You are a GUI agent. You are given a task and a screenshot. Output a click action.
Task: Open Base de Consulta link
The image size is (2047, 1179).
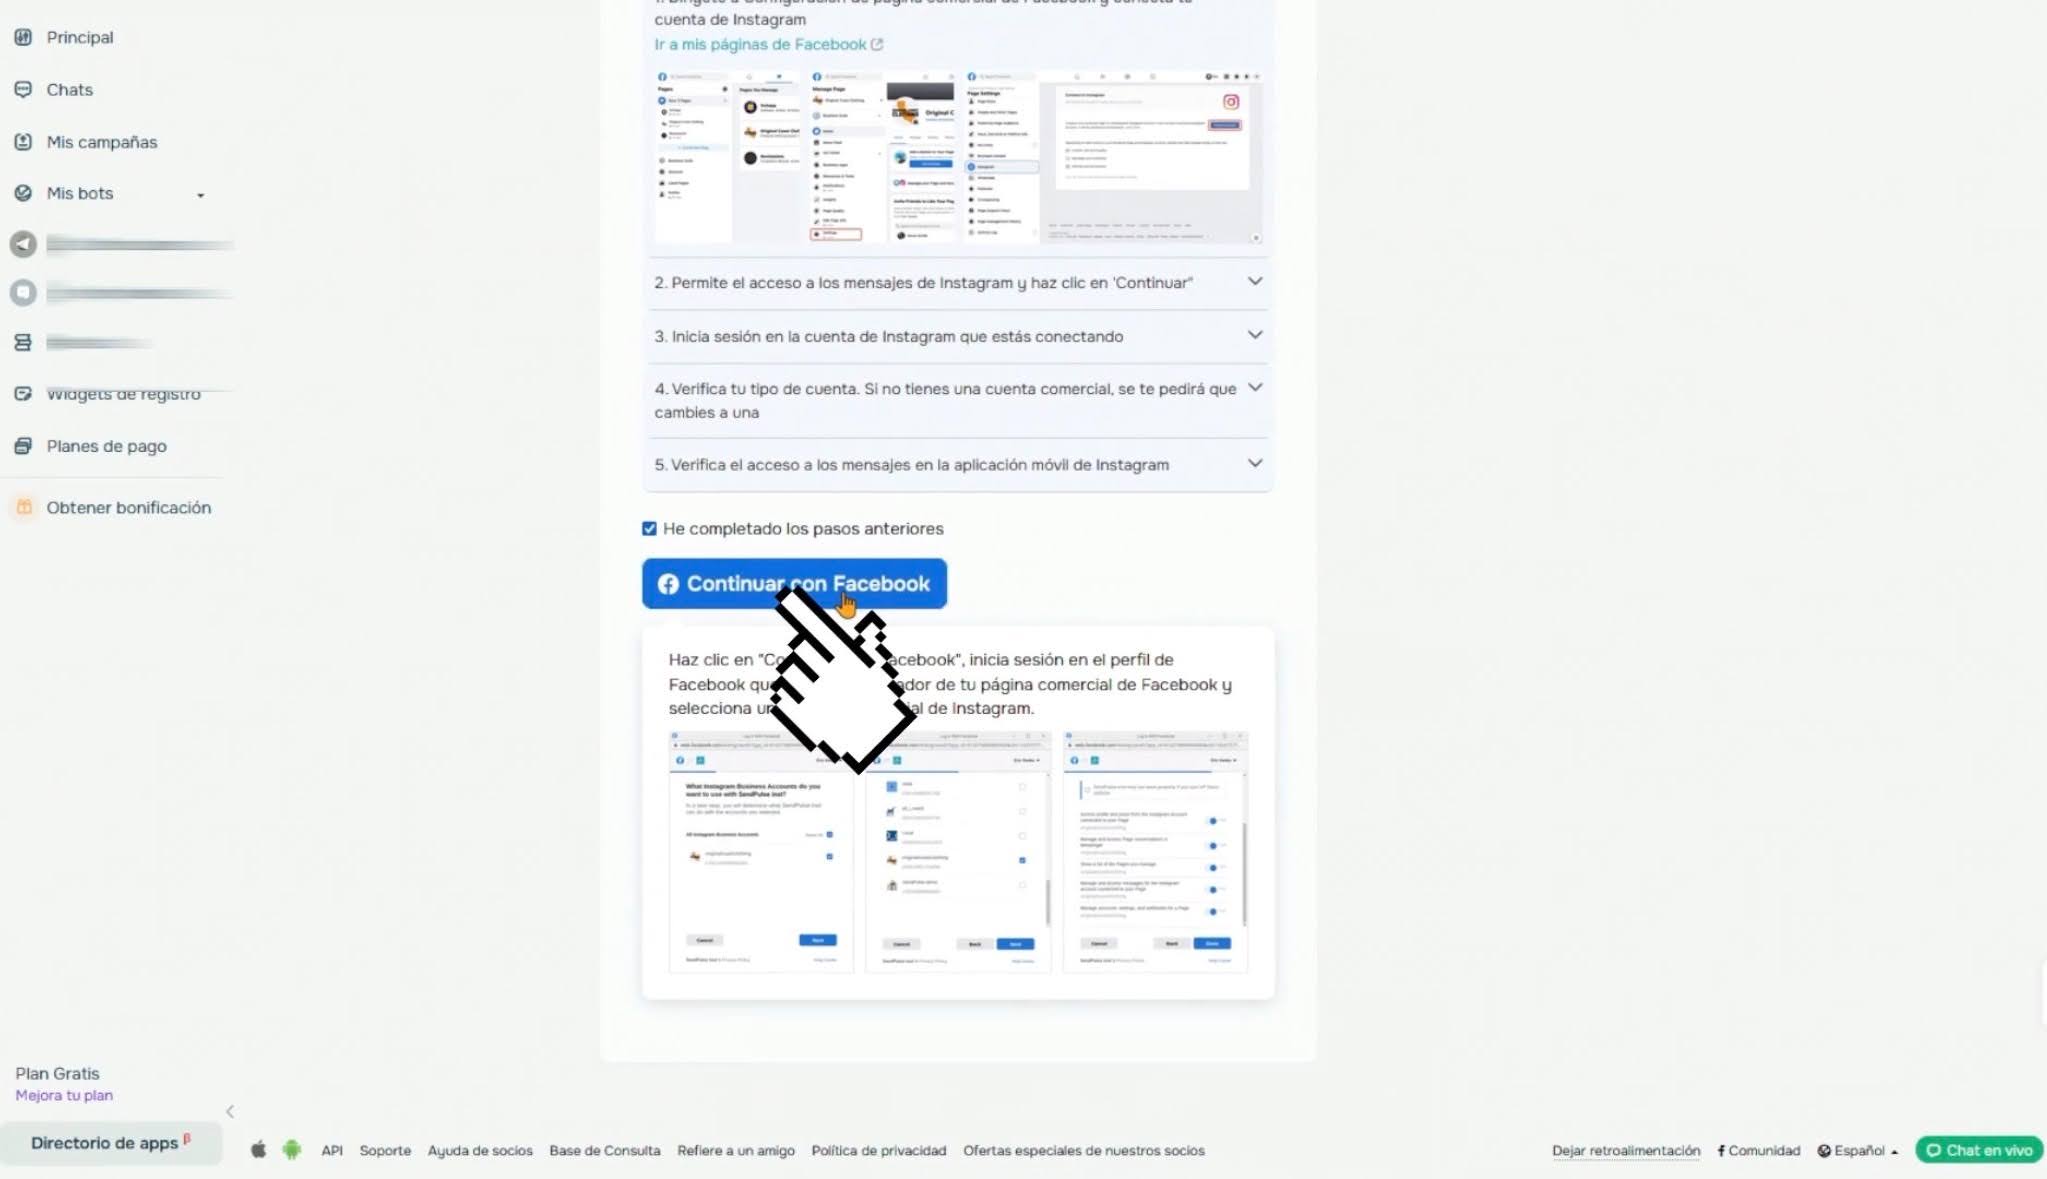(605, 1150)
